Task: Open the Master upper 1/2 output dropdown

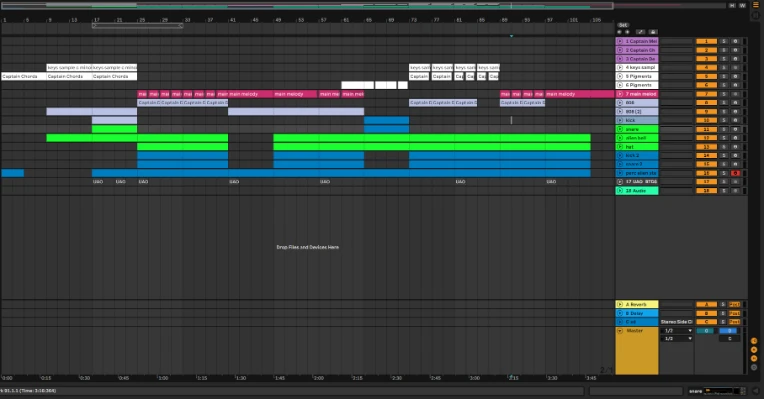Action: (x=676, y=331)
